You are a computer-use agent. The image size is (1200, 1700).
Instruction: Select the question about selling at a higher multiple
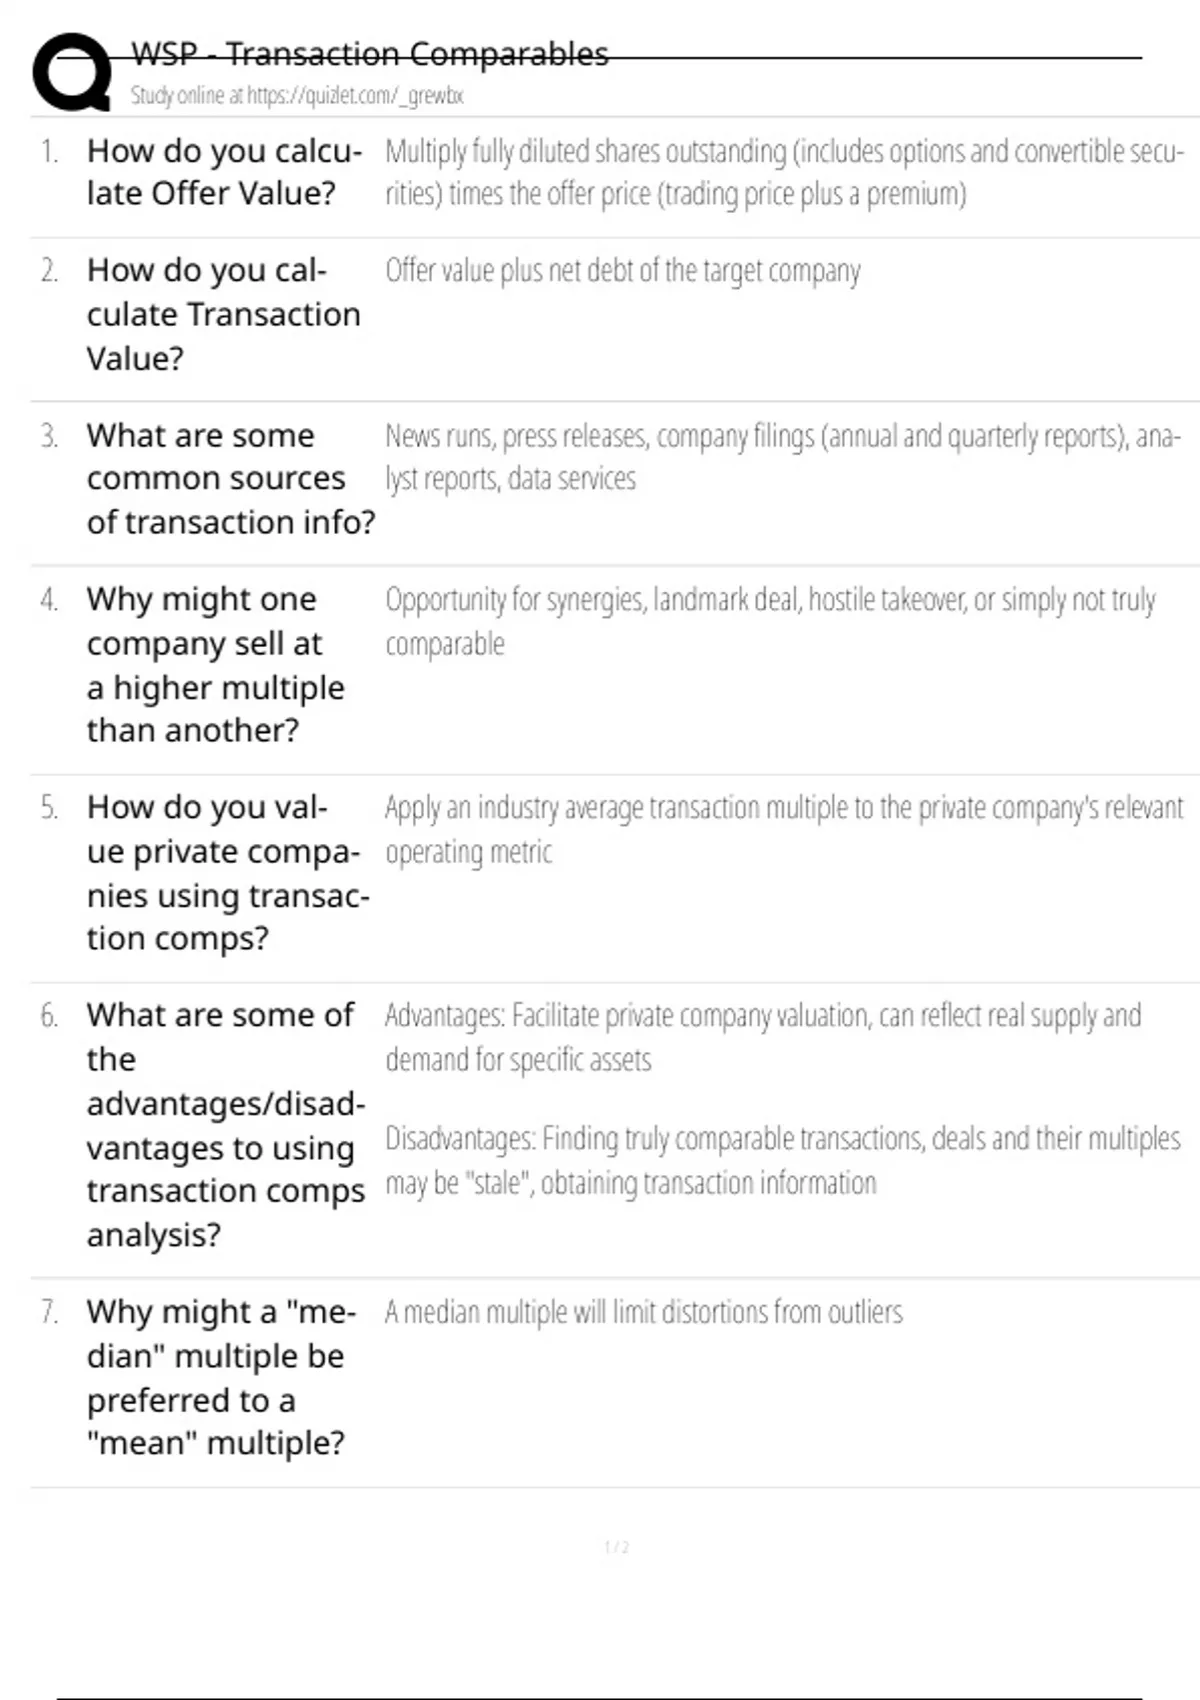tap(215, 665)
